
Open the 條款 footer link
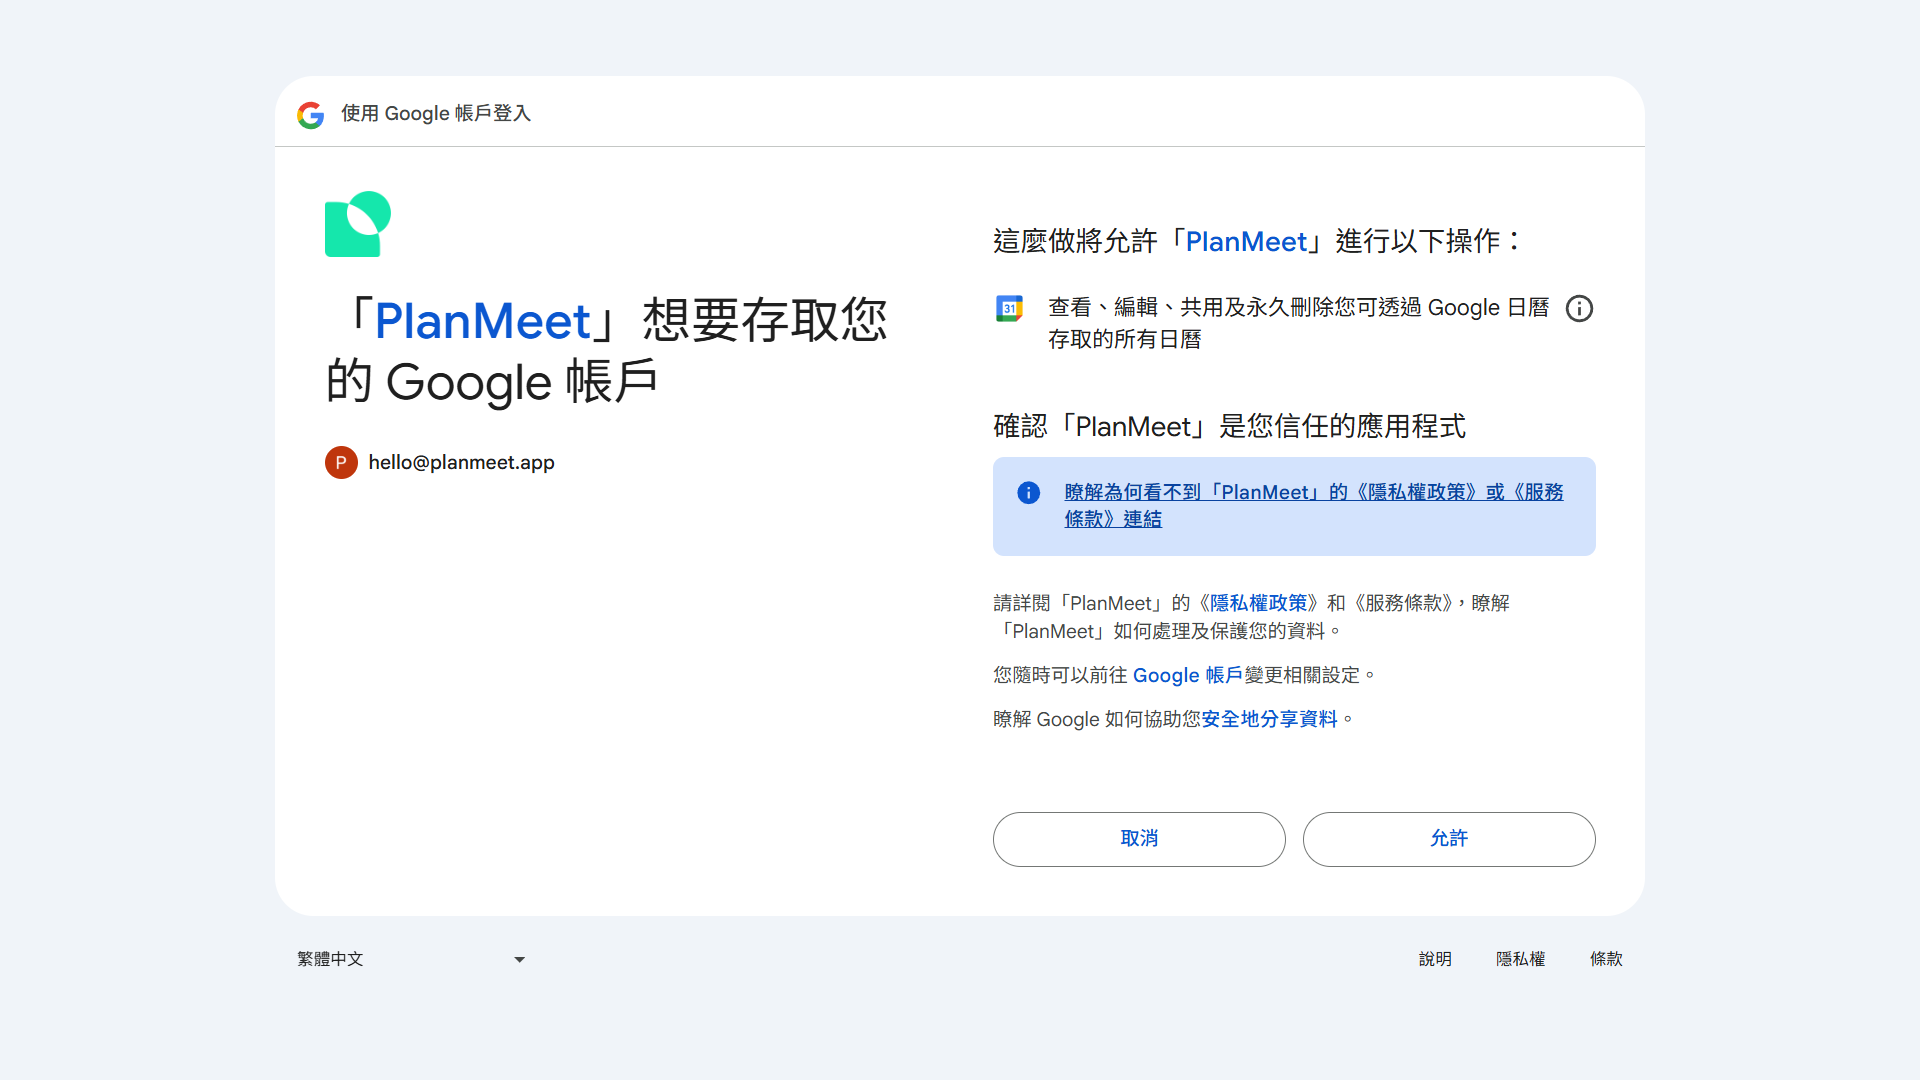click(1606, 959)
